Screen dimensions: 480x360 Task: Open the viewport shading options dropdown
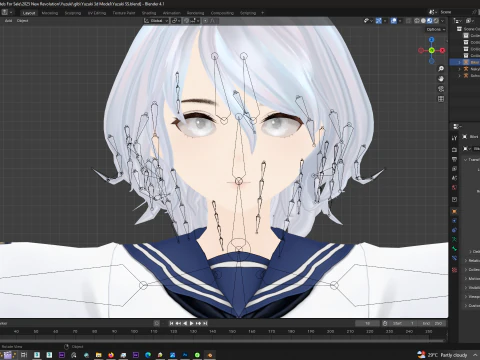[442, 21]
